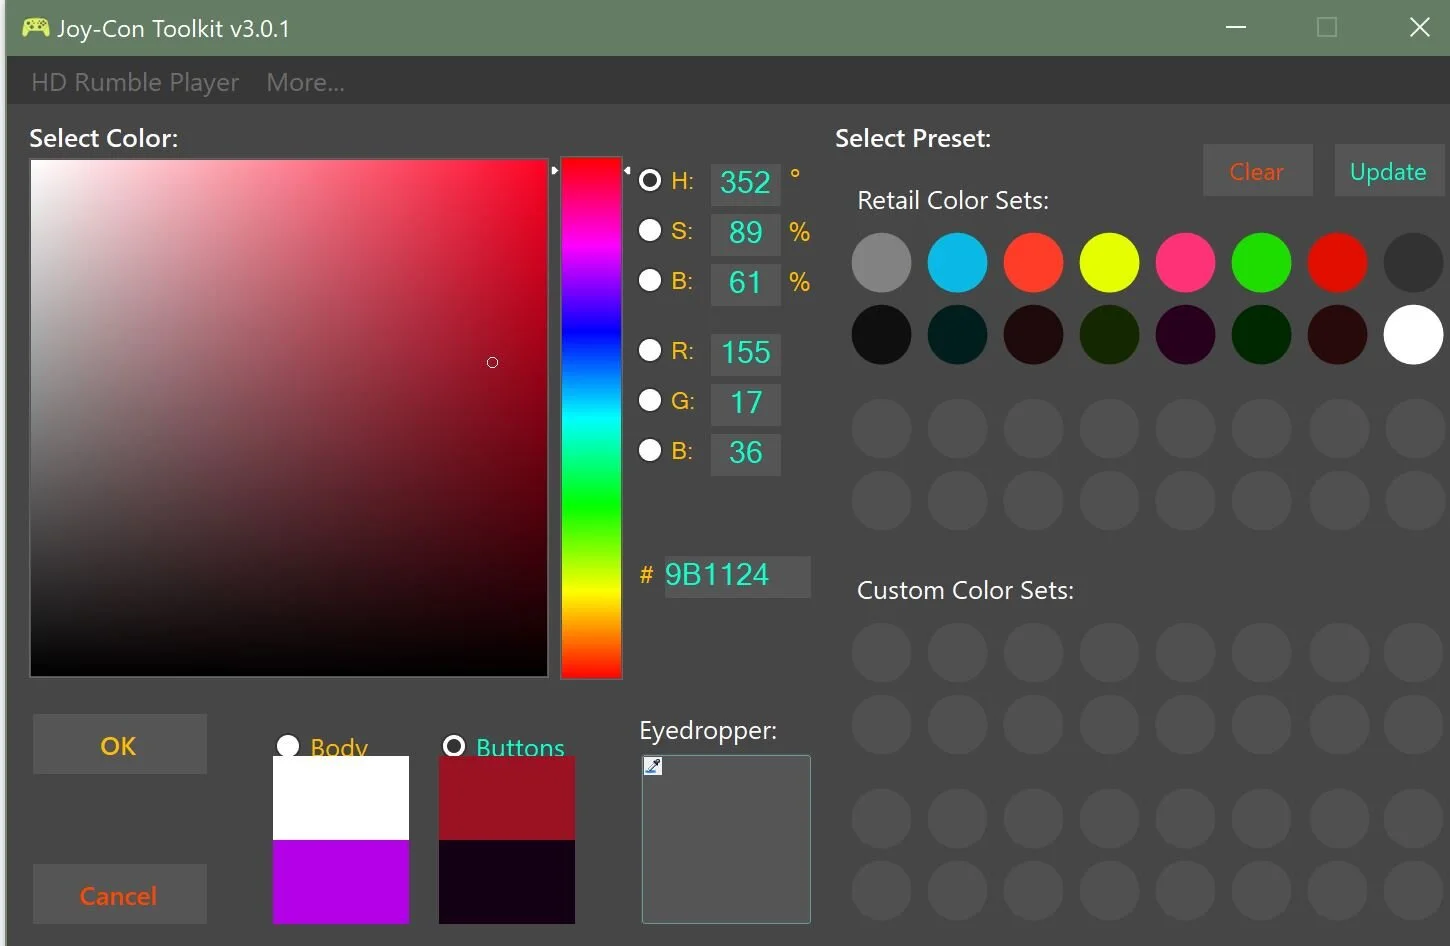Image resolution: width=1450 pixels, height=946 pixels.
Task: Click the Eyedropper preview box
Action: pos(726,839)
